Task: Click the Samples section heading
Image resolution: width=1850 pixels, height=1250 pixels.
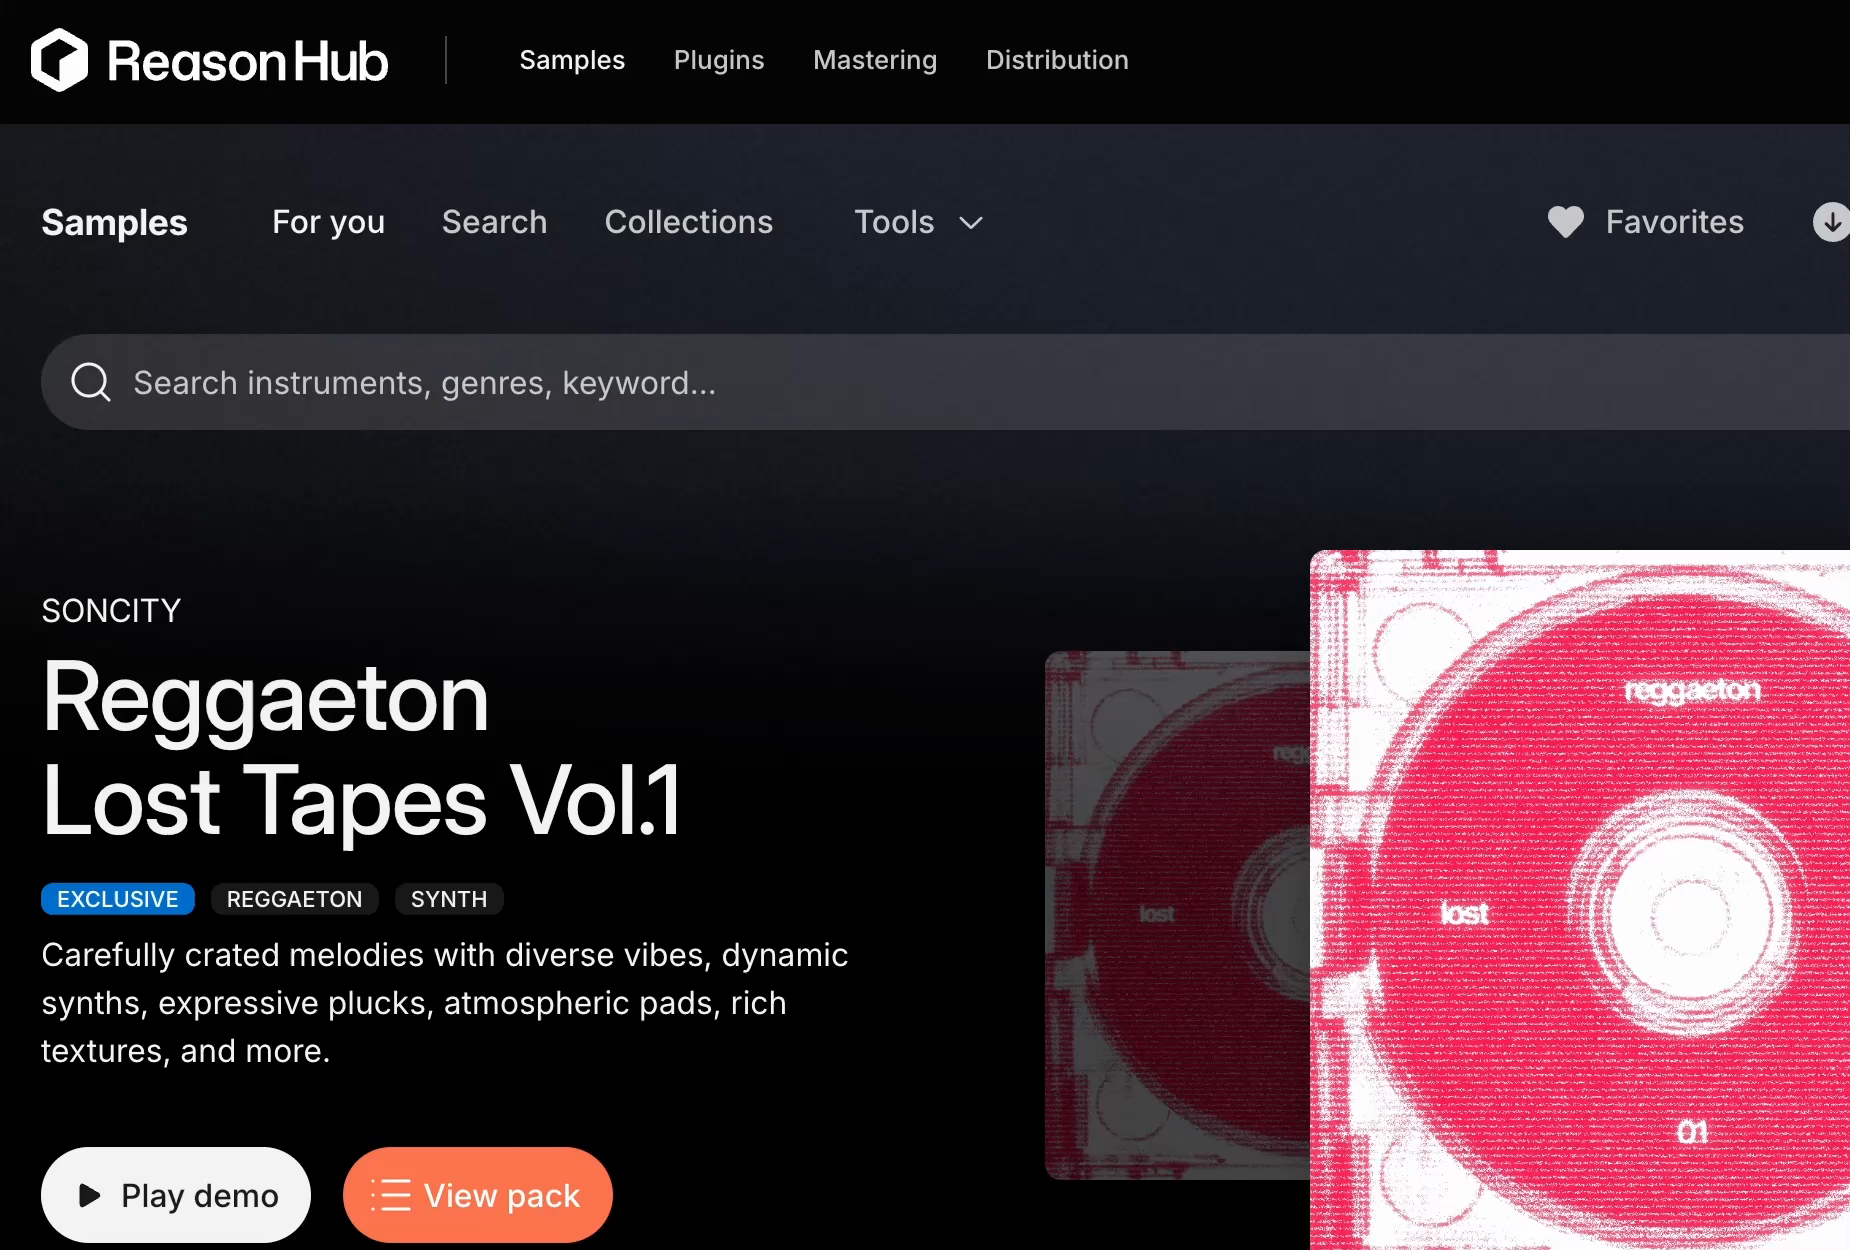Action: pyautogui.click(x=115, y=222)
